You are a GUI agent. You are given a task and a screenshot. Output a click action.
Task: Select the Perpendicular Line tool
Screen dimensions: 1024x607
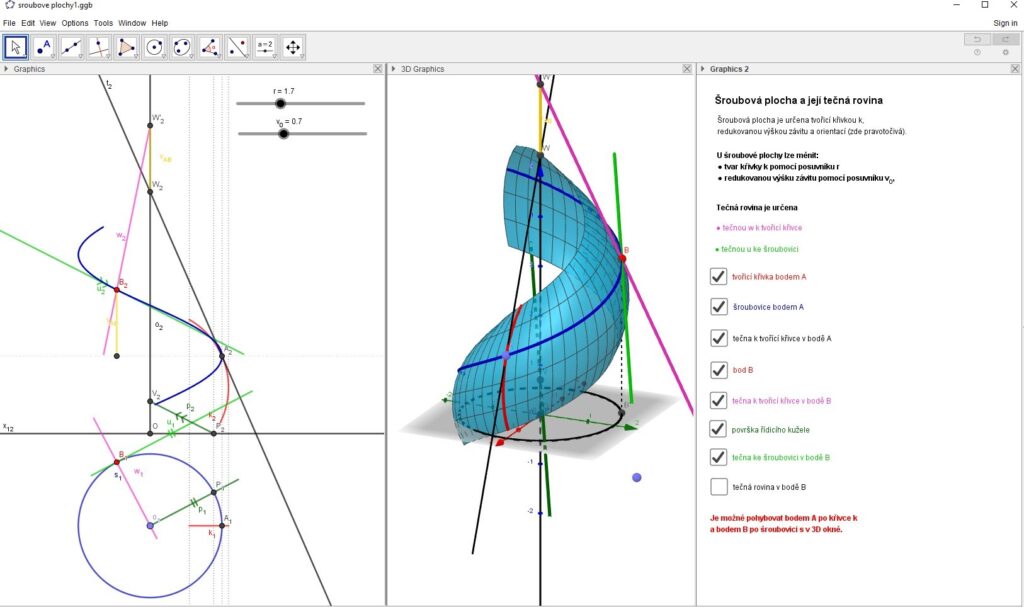click(x=99, y=47)
